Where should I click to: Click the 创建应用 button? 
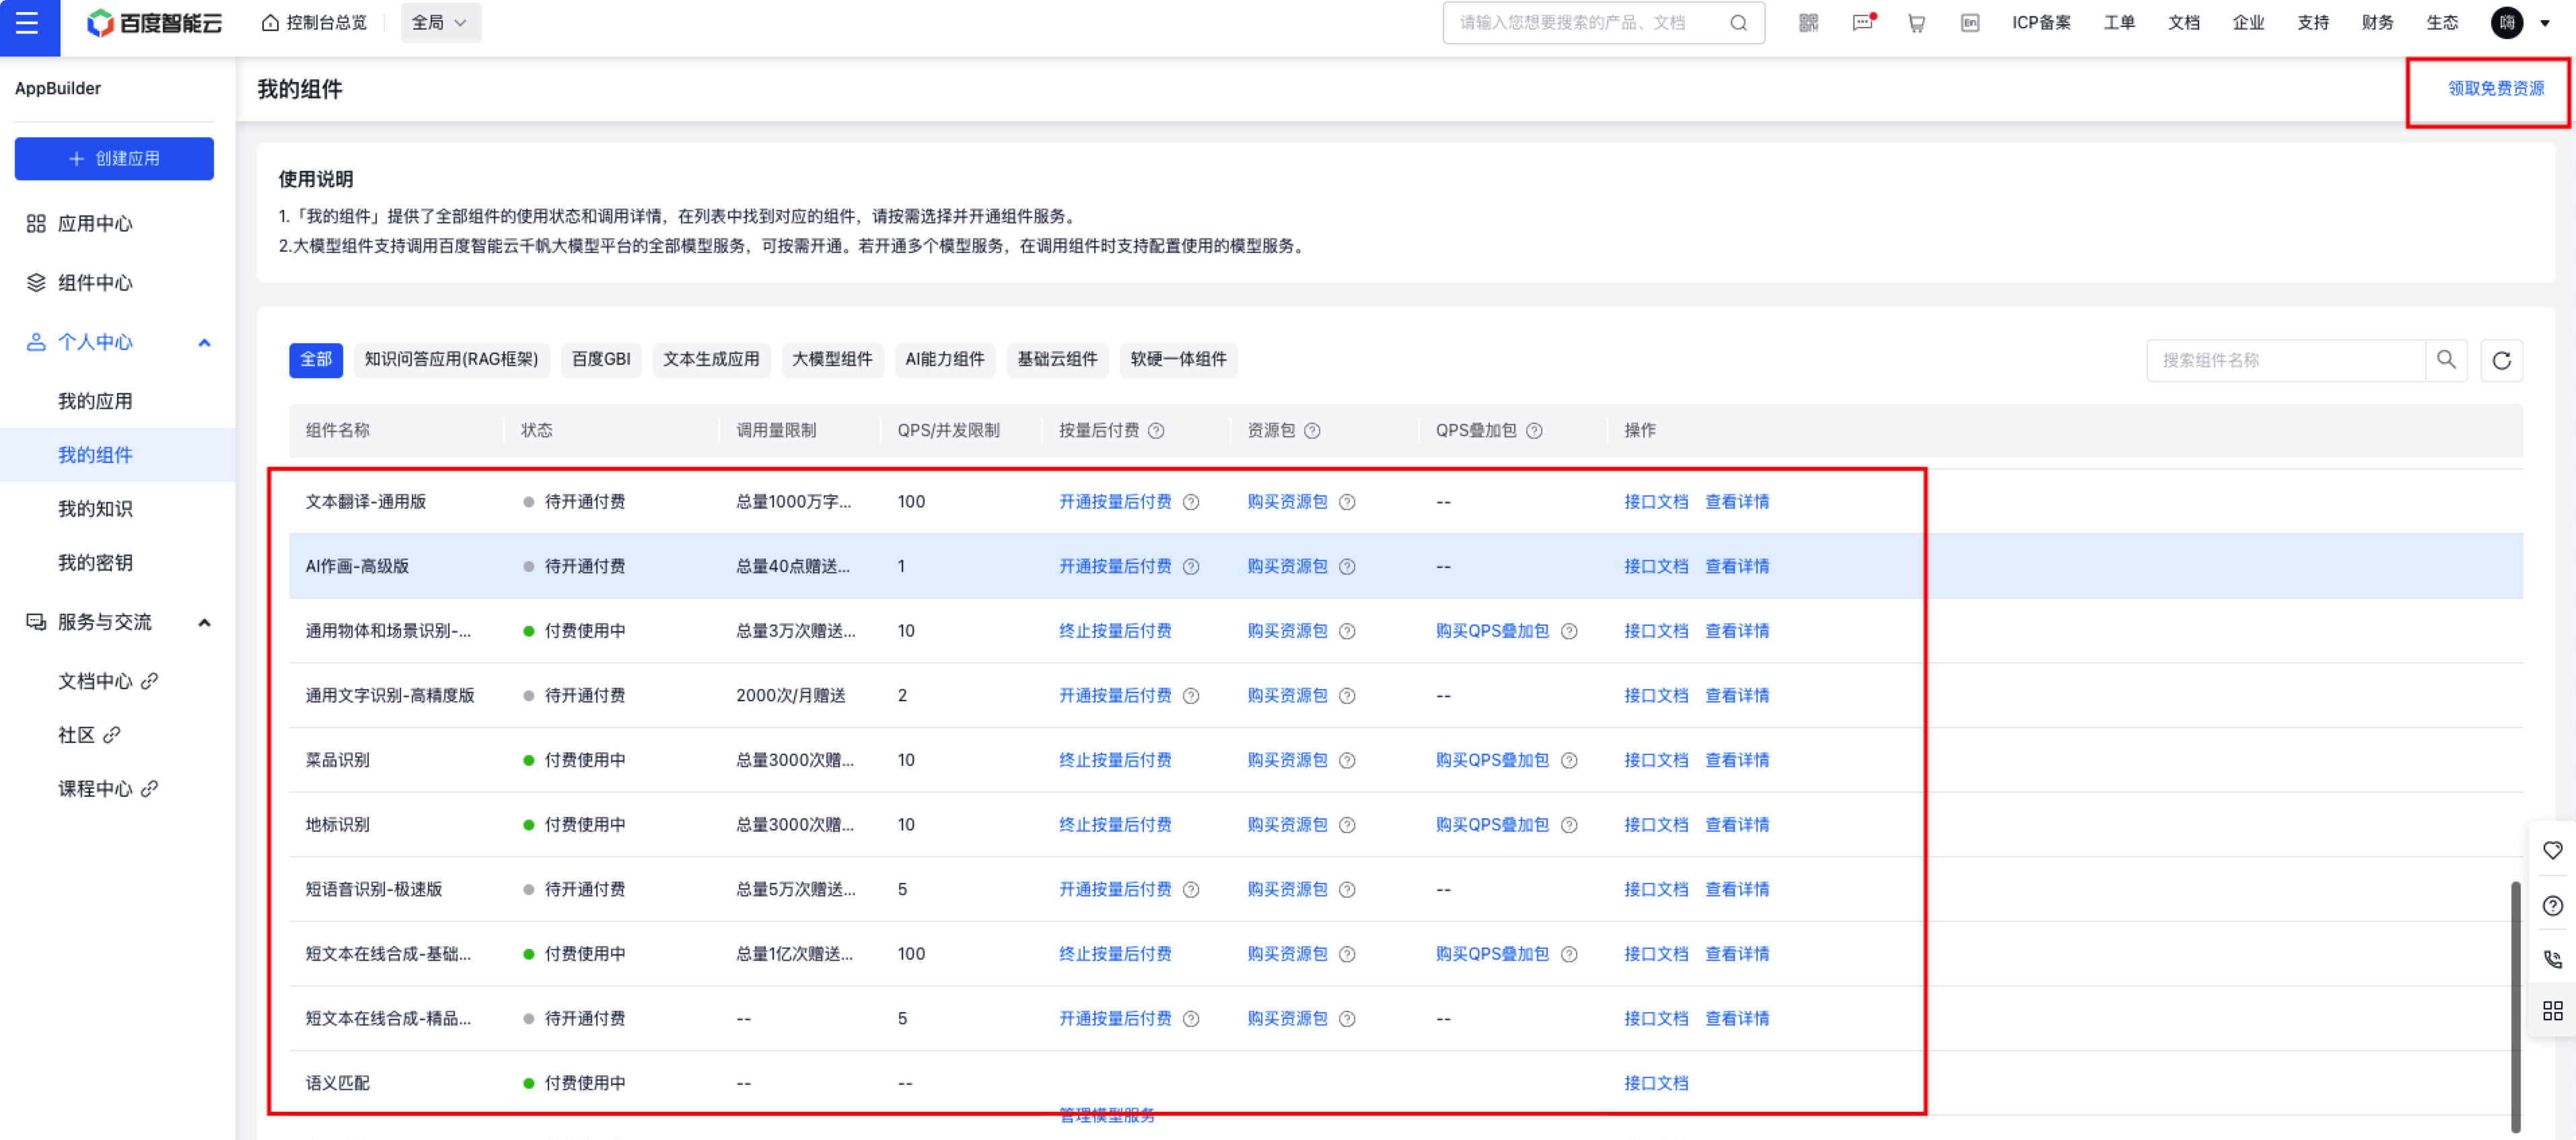114,159
